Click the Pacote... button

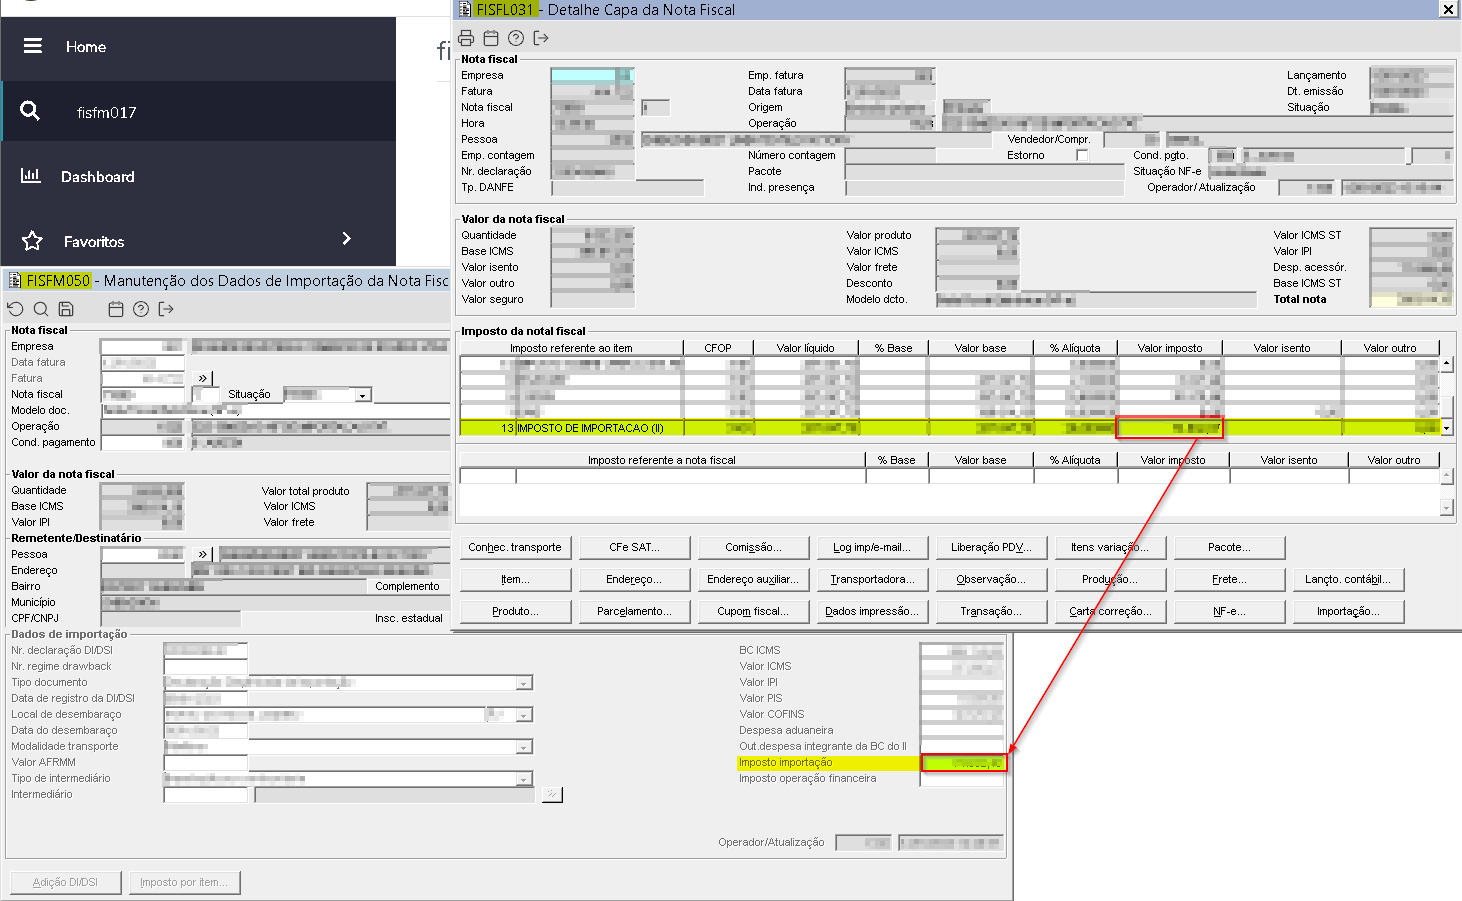point(1229,547)
